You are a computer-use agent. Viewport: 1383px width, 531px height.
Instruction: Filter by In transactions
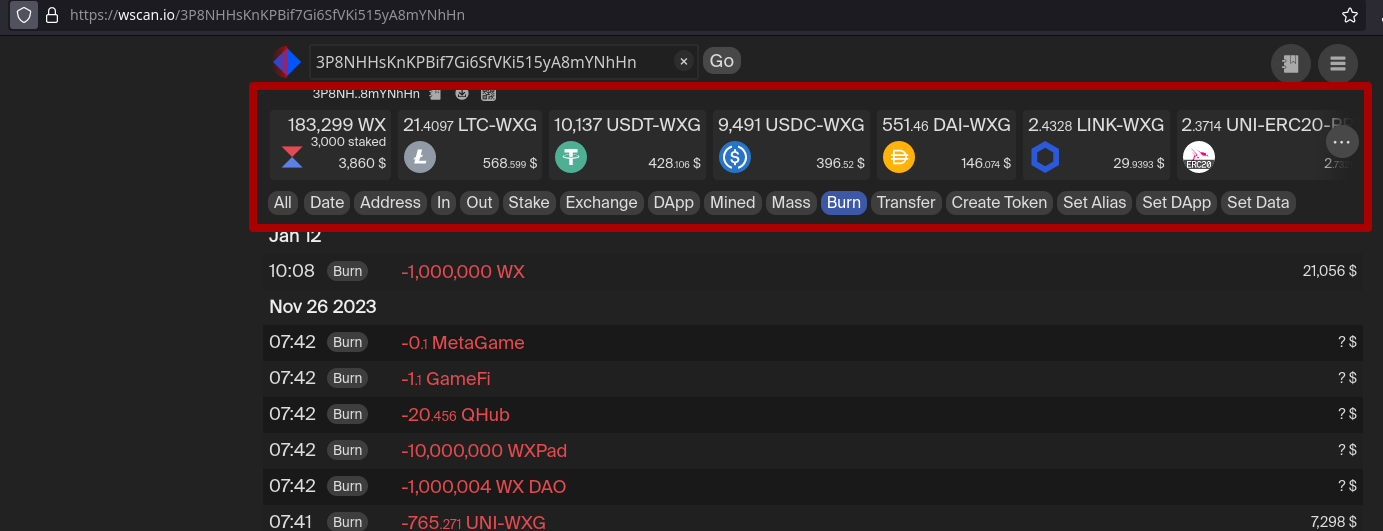click(x=444, y=203)
